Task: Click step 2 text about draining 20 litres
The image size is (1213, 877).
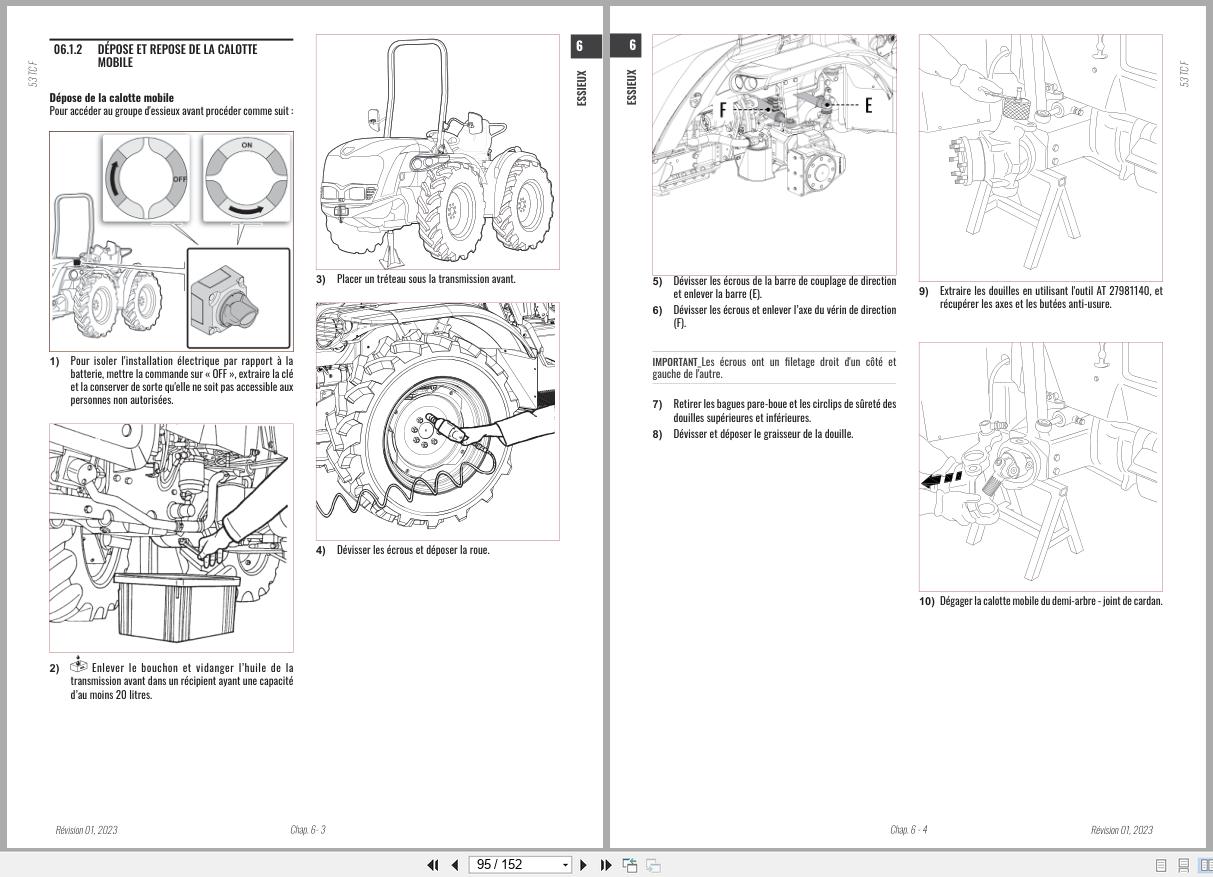Action: tap(182, 680)
